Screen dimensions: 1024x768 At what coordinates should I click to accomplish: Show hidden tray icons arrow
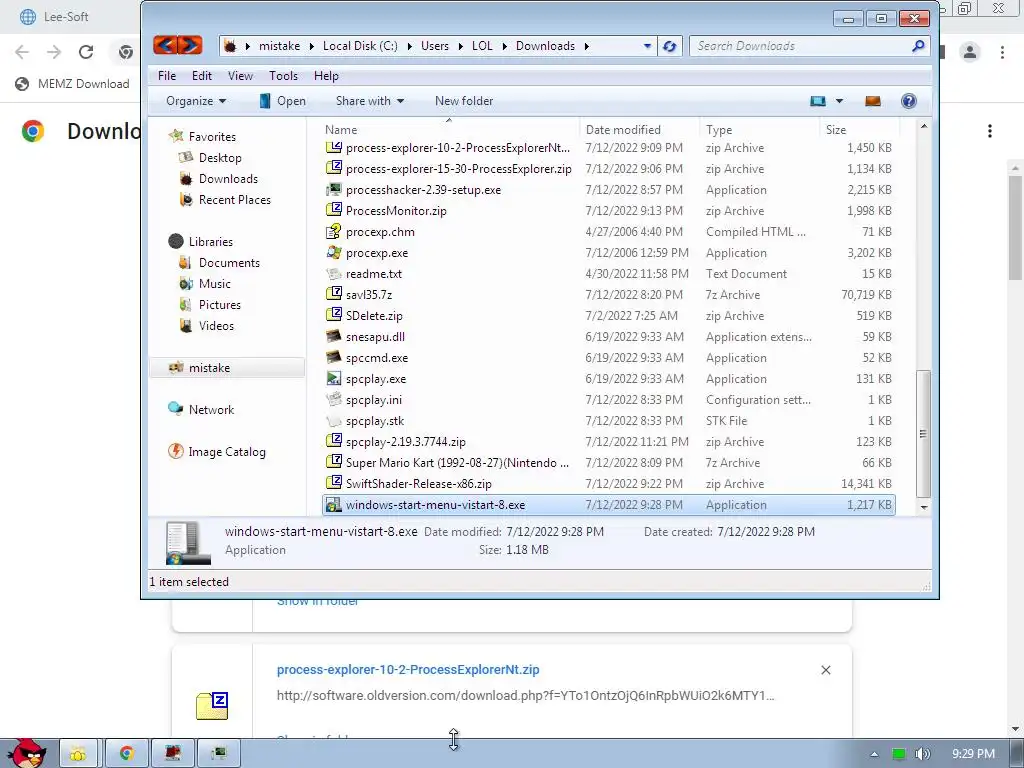point(874,754)
